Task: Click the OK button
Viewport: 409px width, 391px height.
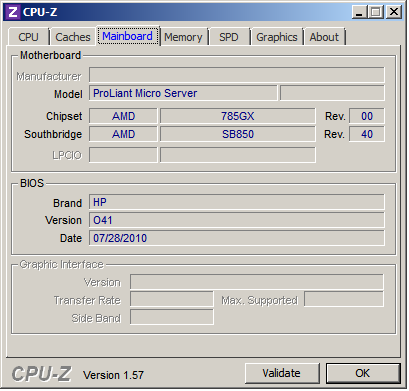Action: 363,373
